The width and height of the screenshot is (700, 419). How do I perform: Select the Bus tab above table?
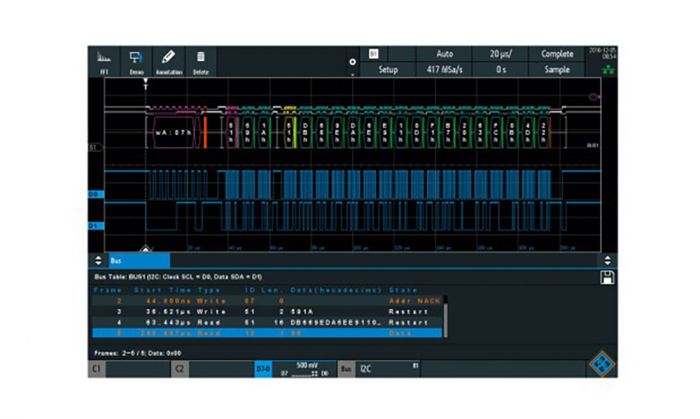click(x=118, y=260)
